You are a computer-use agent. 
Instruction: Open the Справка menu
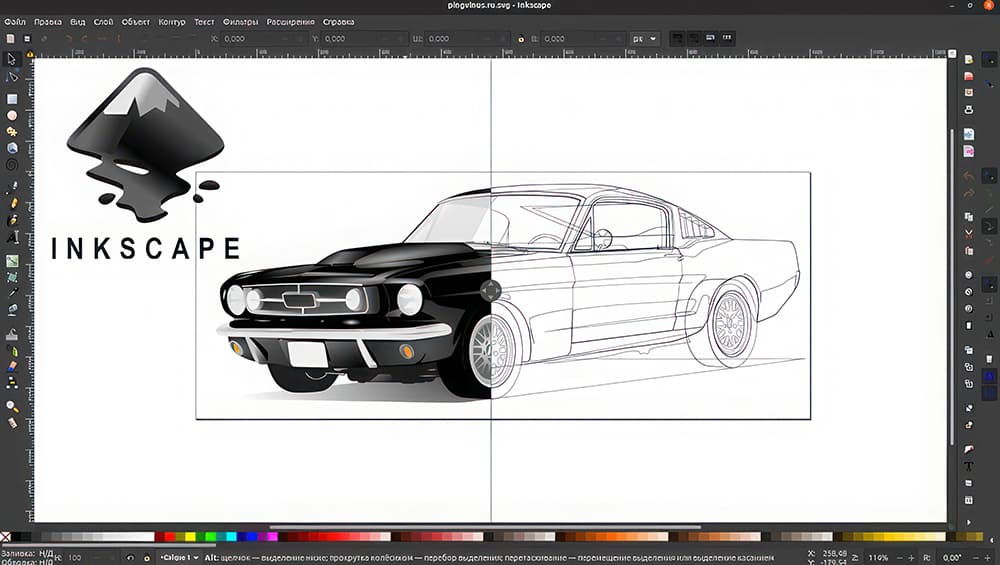[339, 22]
